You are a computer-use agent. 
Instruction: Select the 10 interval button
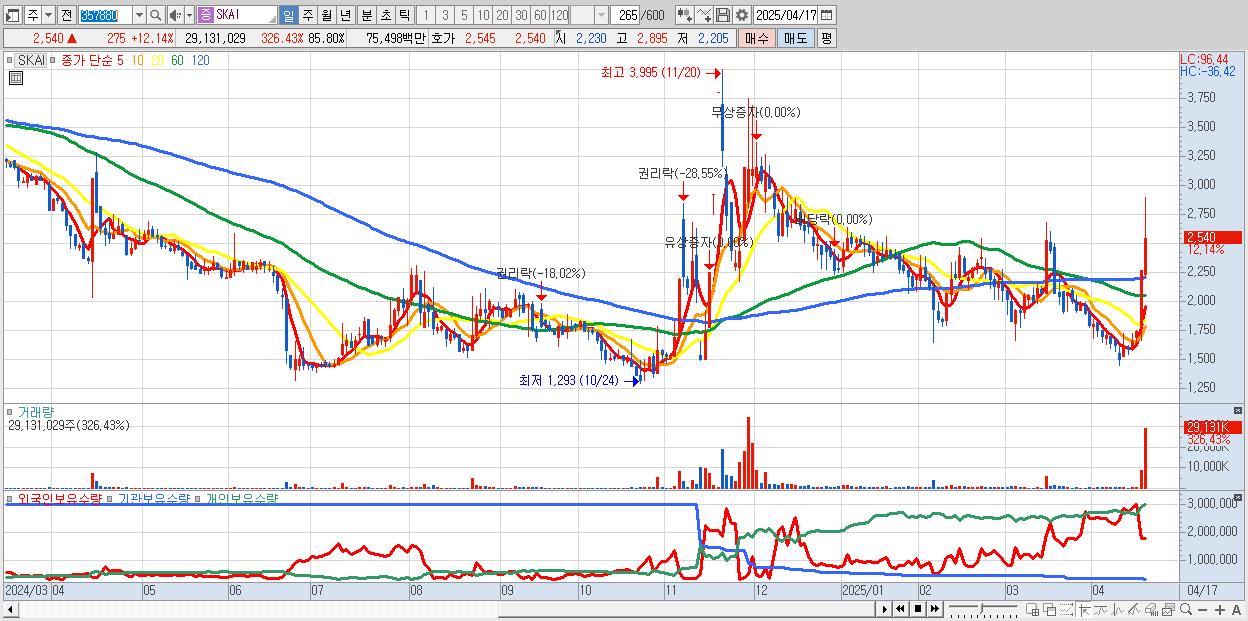click(483, 15)
